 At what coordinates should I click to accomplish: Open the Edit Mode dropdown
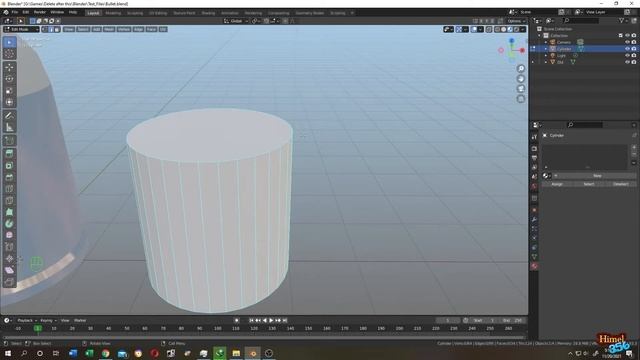tap(21, 29)
